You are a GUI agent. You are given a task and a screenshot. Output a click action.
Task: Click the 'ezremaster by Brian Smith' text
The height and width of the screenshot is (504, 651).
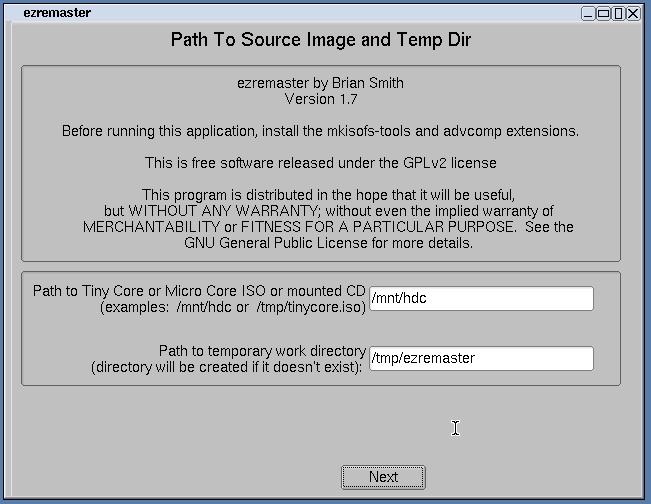coord(320,83)
